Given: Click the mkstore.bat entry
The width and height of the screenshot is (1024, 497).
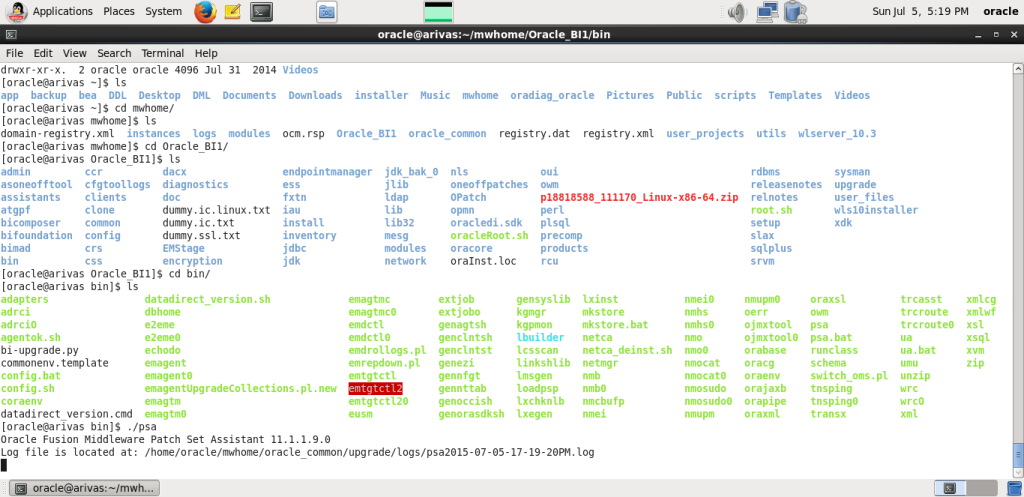Looking at the screenshot, I should (615, 325).
